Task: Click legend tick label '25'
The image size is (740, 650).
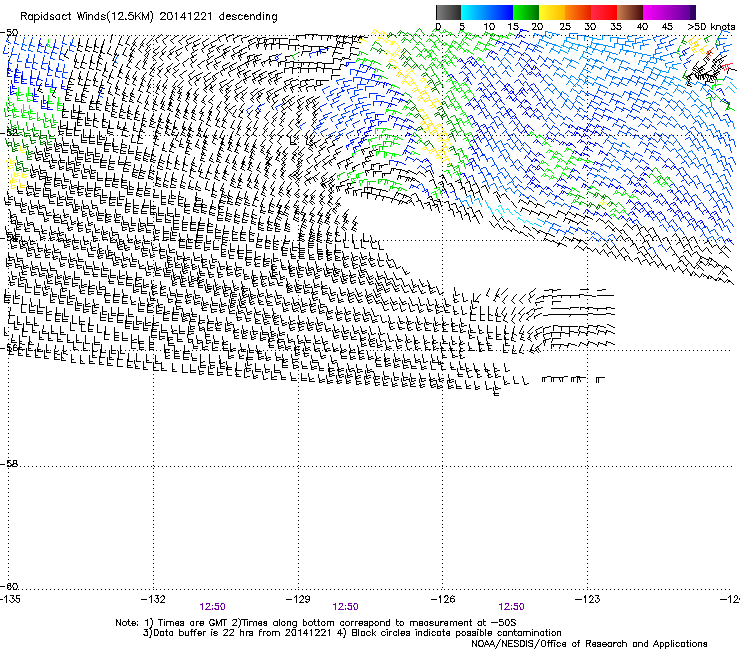Action: click(564, 27)
